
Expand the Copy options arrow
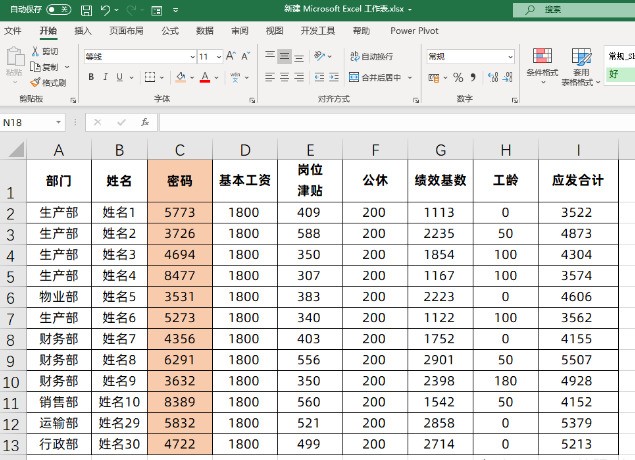(67, 67)
